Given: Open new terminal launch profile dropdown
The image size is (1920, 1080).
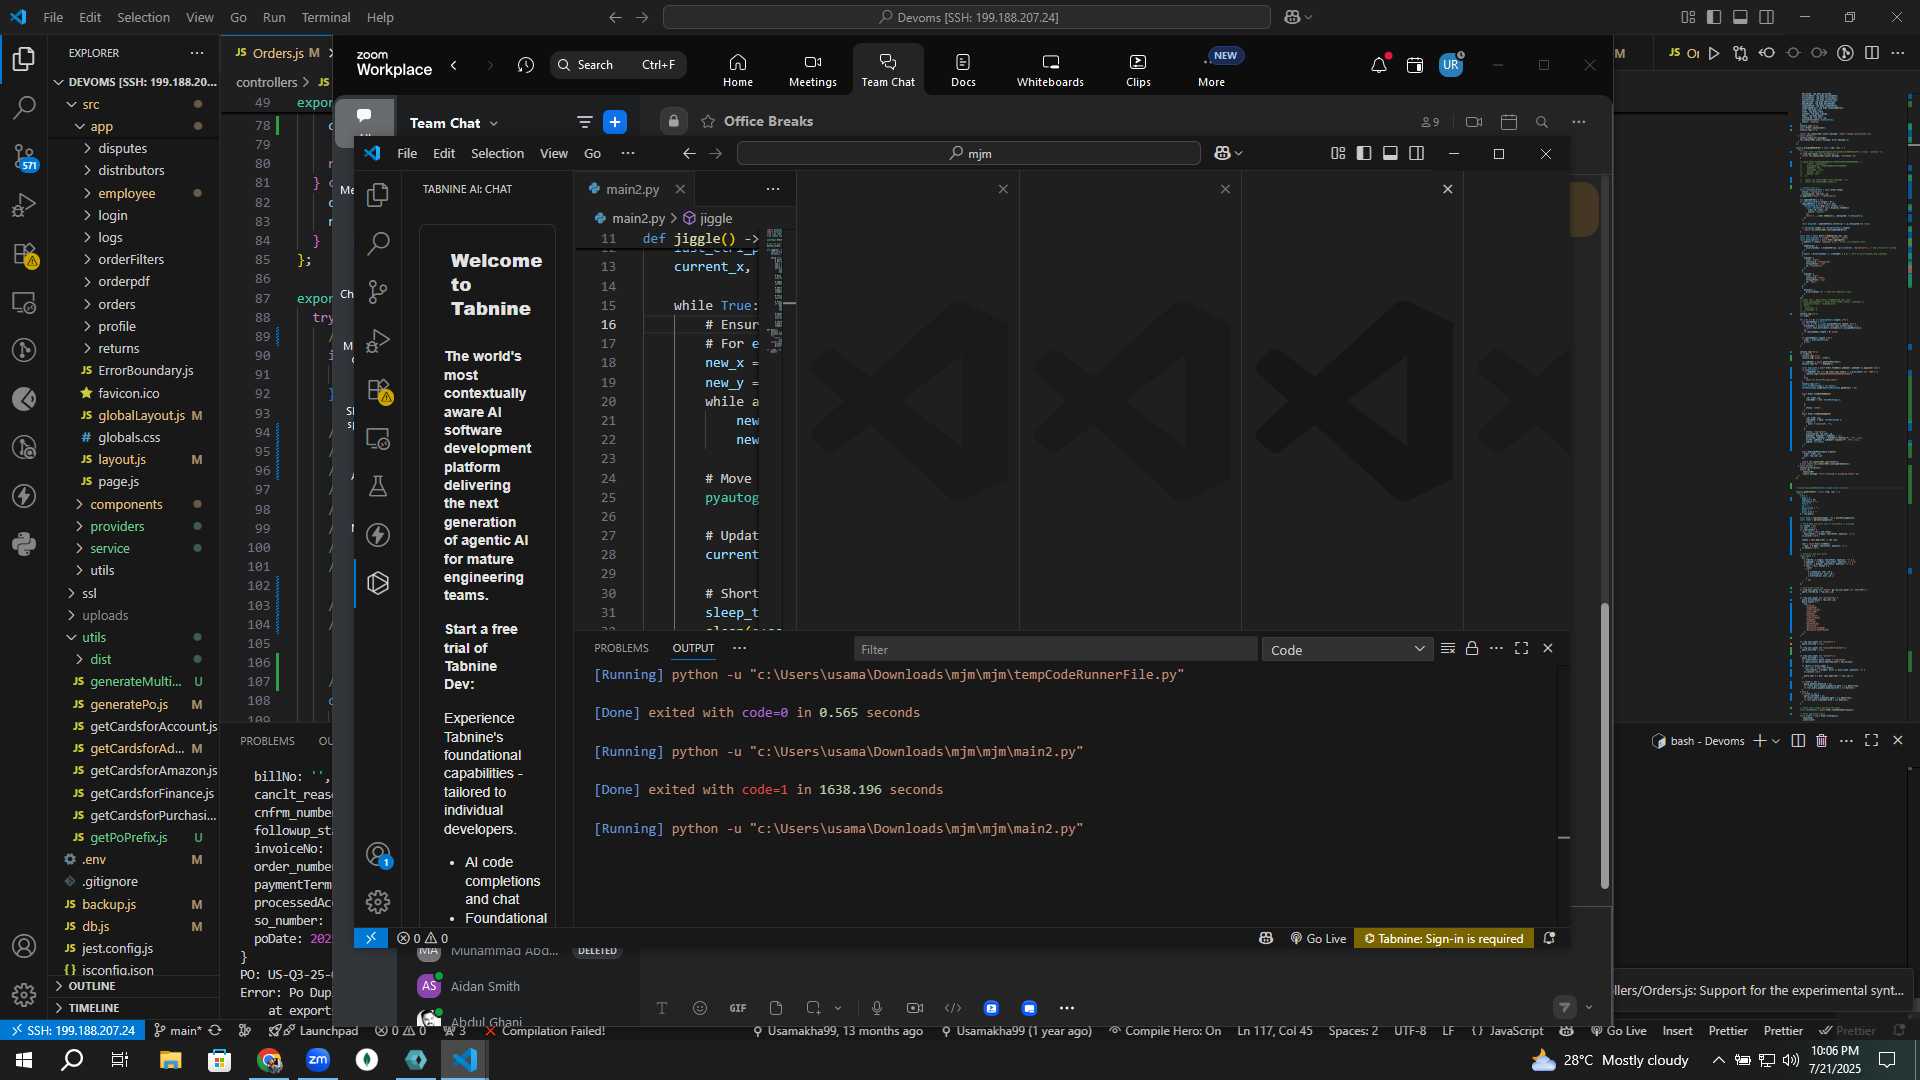Looking at the screenshot, I should point(1776,741).
